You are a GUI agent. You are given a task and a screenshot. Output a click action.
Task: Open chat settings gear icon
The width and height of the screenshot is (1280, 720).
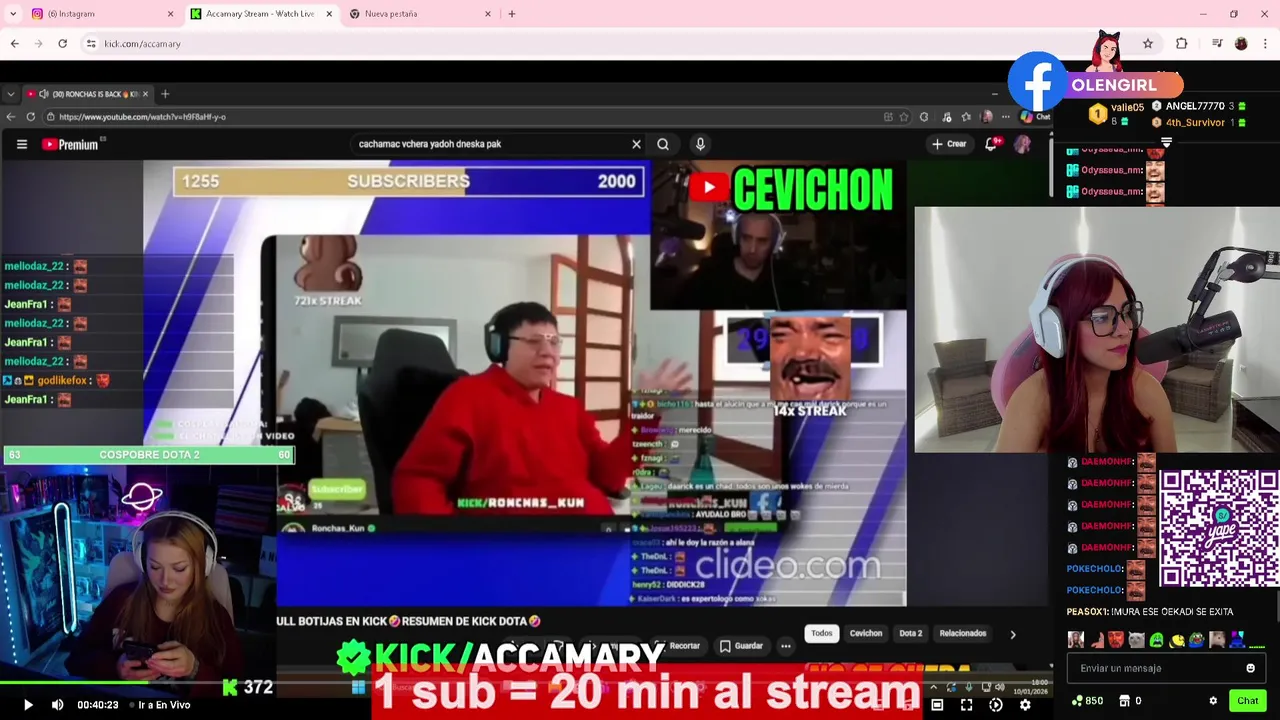point(1213,701)
